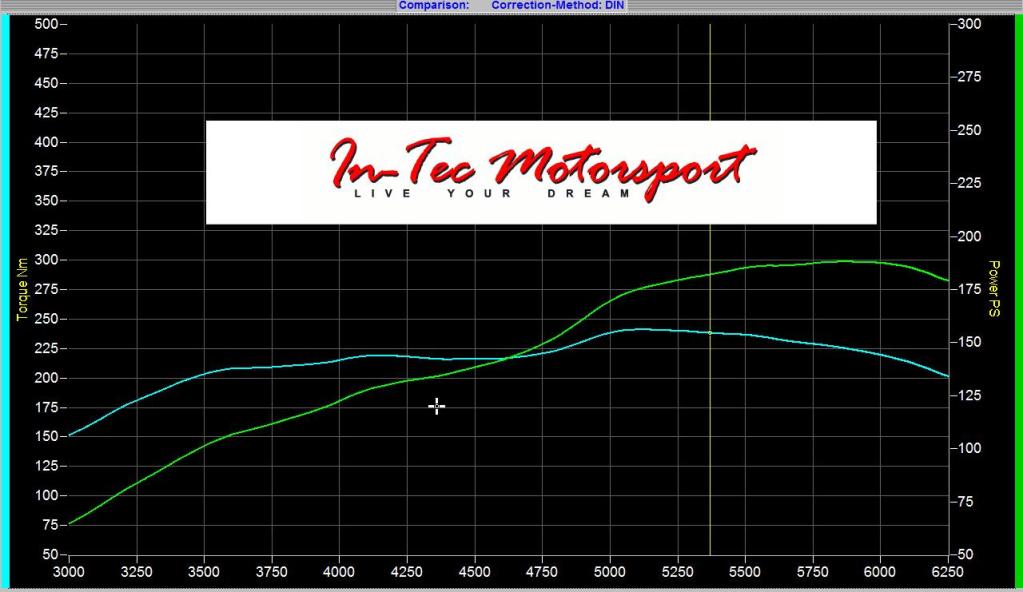Click the 6250 rpm x-axis value

[x=947, y=572]
